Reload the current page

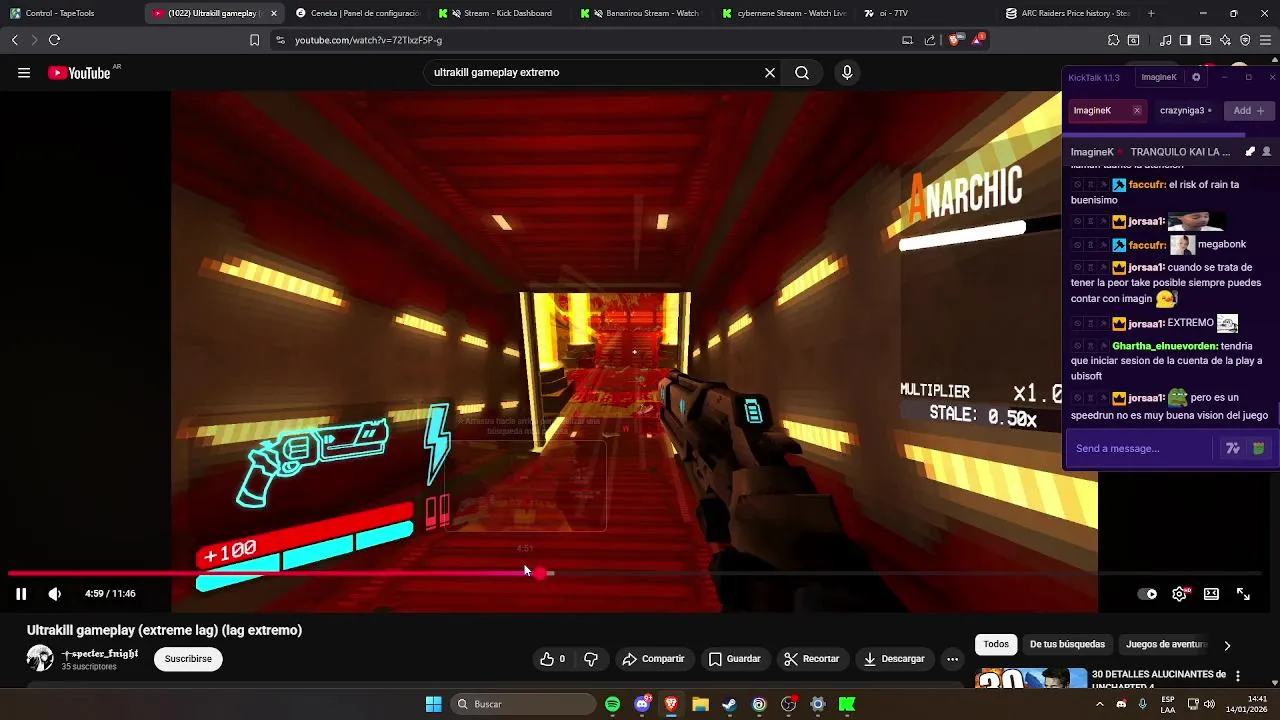click(x=54, y=40)
